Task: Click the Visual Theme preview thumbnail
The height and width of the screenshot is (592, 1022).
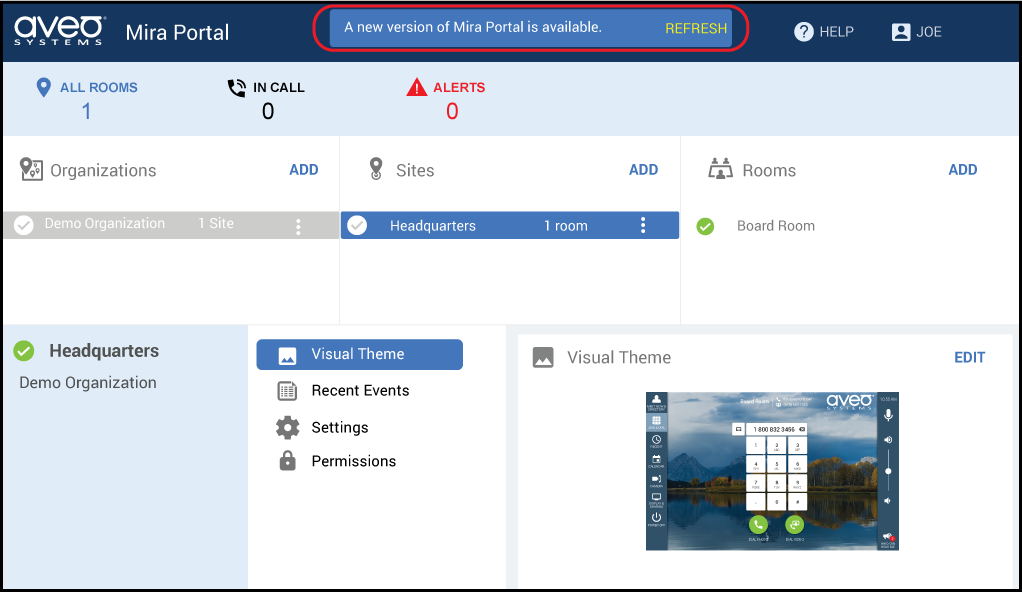Action: 771,470
